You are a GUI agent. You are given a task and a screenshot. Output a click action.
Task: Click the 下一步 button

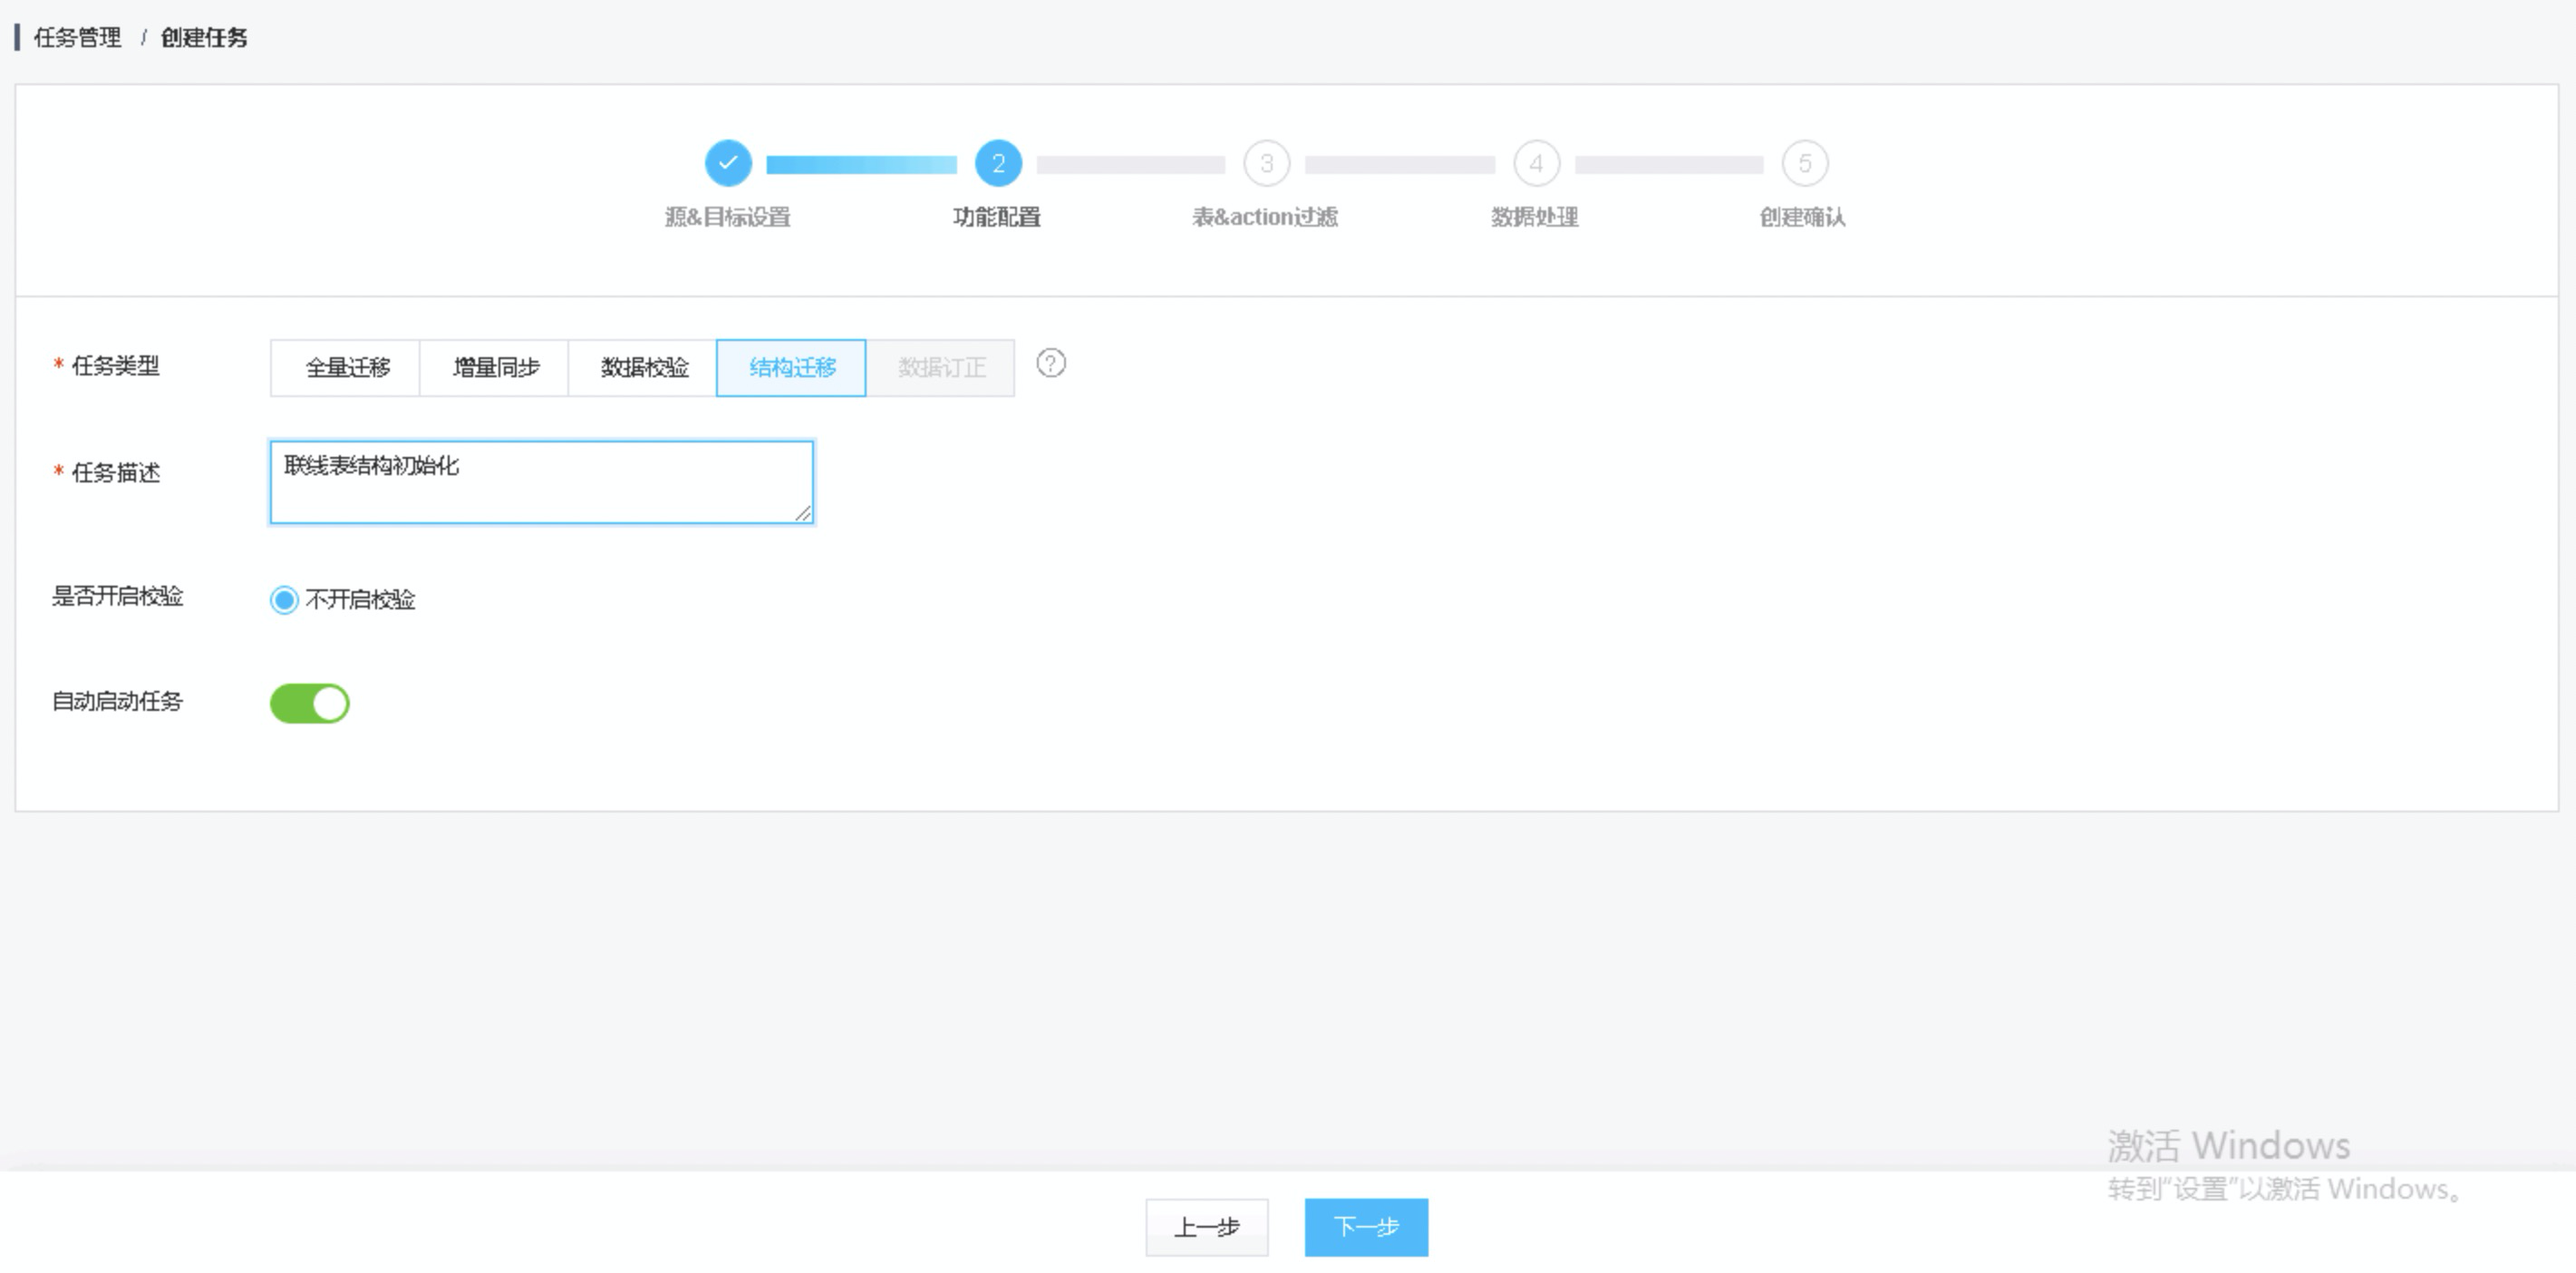(1366, 1227)
